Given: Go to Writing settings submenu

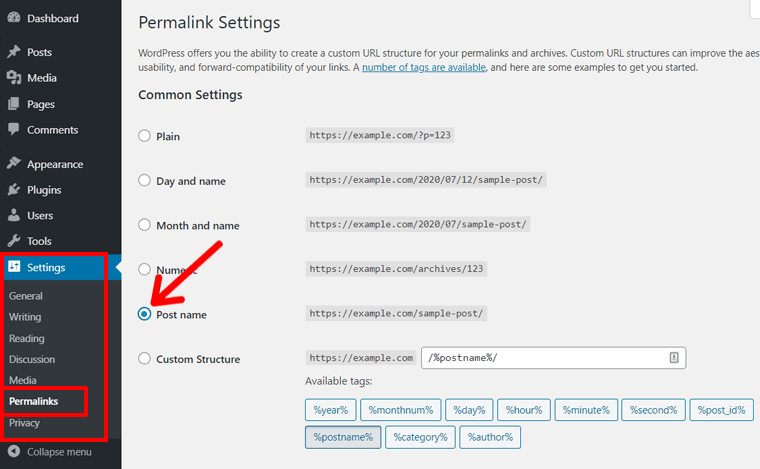Looking at the screenshot, I should [25, 317].
